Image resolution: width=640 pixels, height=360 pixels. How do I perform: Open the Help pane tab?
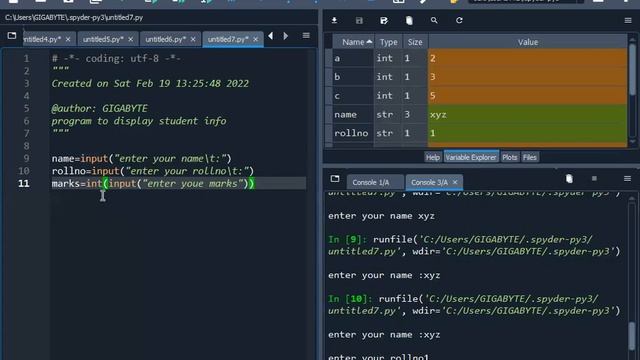[x=433, y=157]
